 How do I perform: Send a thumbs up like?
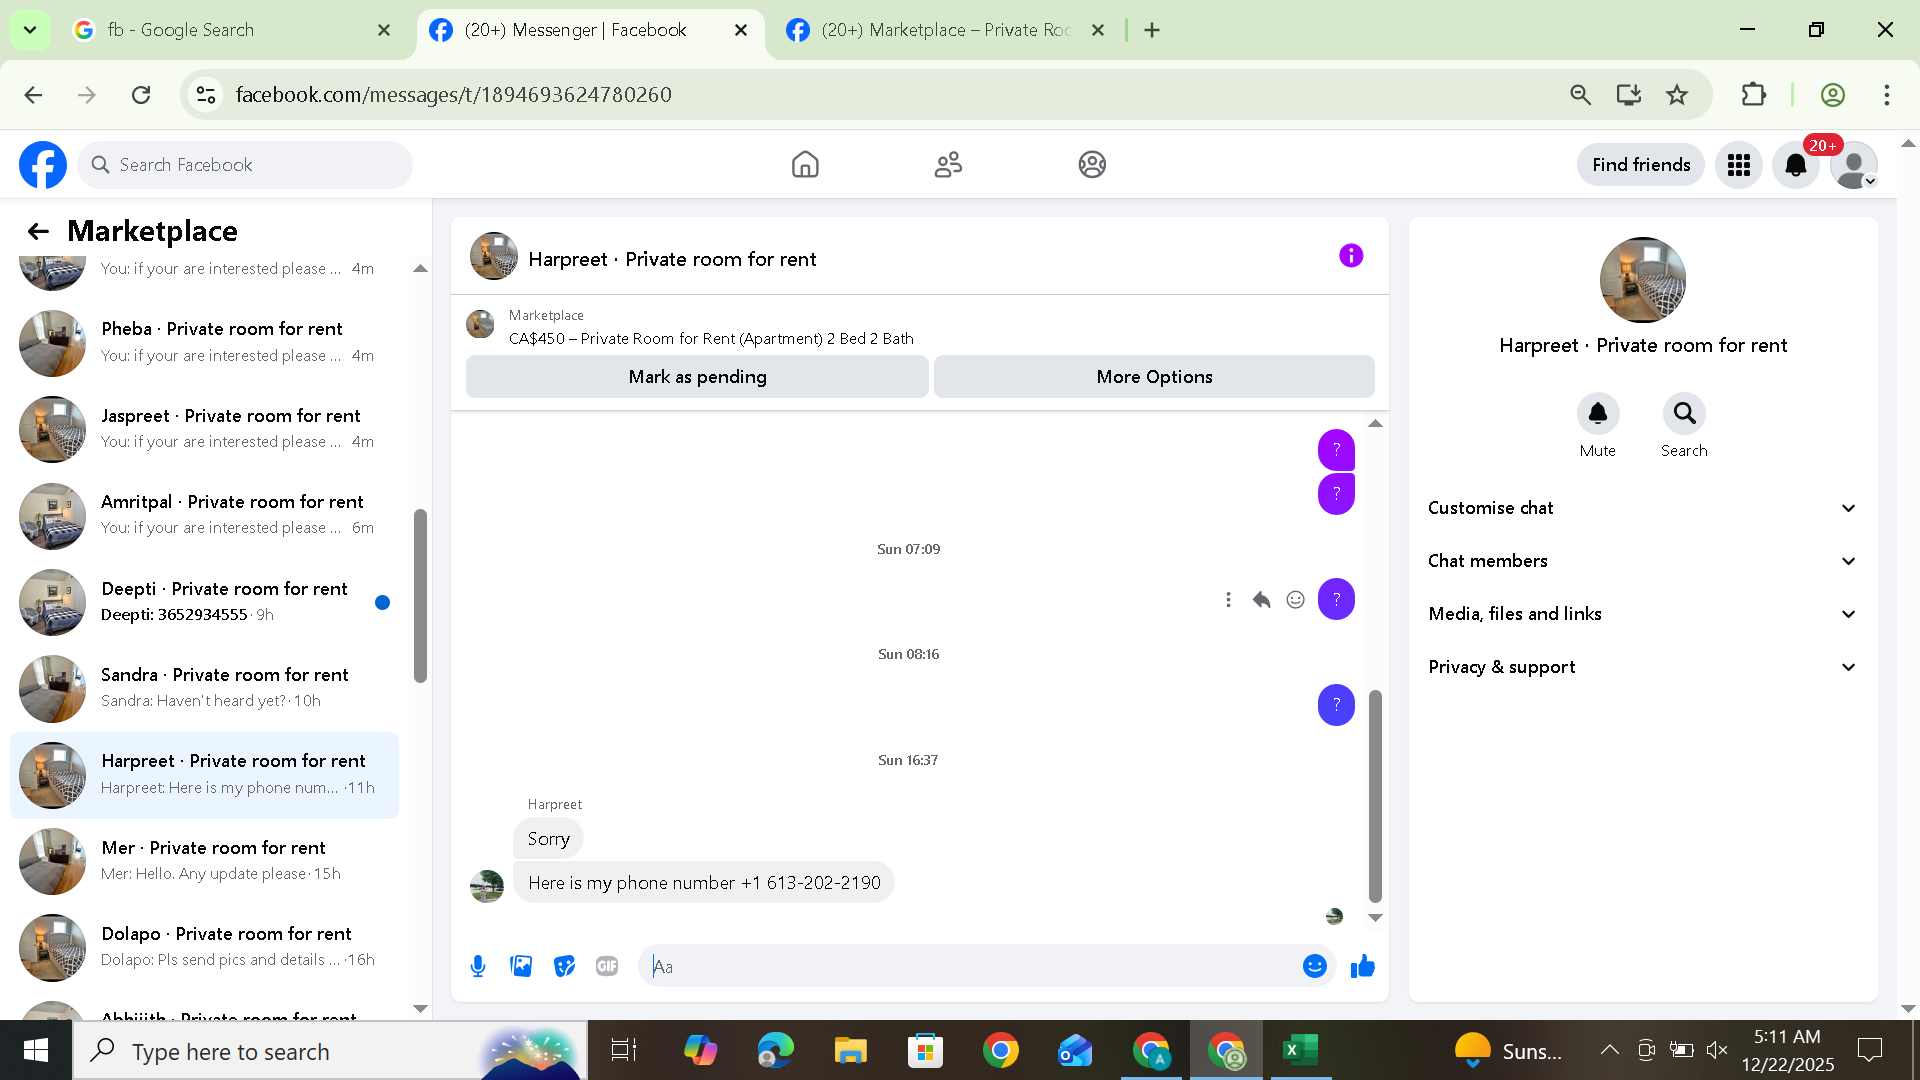1362,966
